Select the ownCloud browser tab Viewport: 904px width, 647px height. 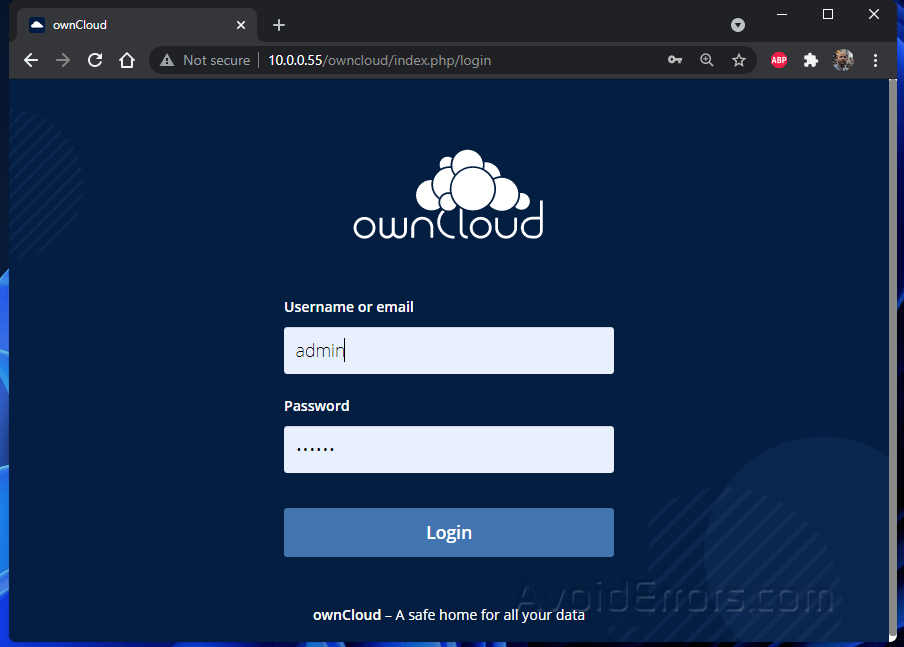point(130,25)
